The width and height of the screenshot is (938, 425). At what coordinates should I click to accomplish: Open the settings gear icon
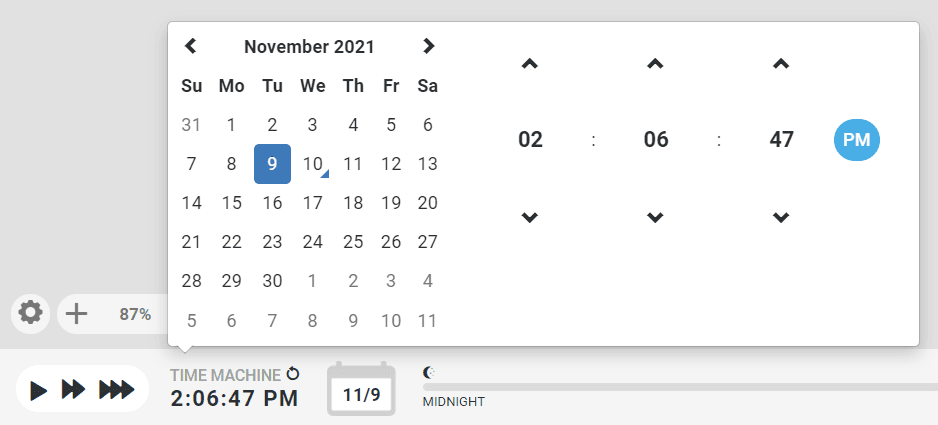point(31,313)
